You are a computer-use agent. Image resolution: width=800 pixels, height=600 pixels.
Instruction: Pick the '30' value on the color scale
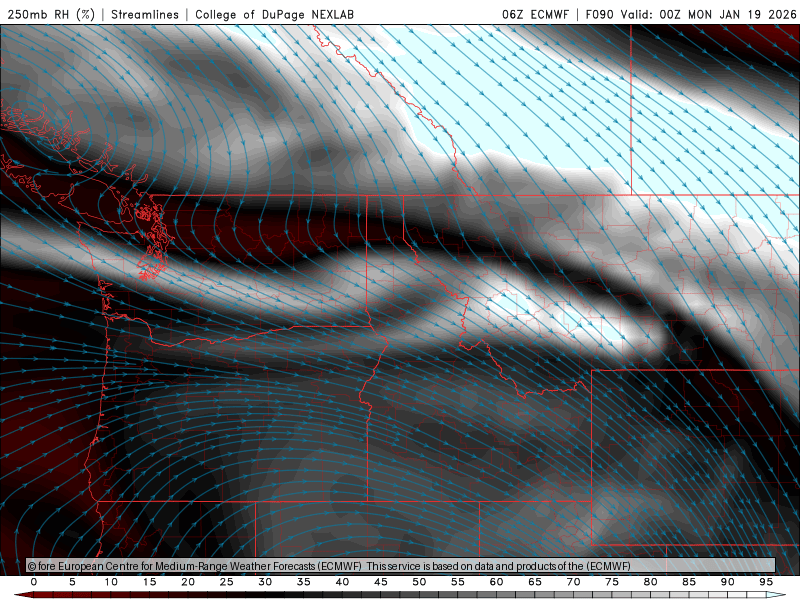point(265,582)
